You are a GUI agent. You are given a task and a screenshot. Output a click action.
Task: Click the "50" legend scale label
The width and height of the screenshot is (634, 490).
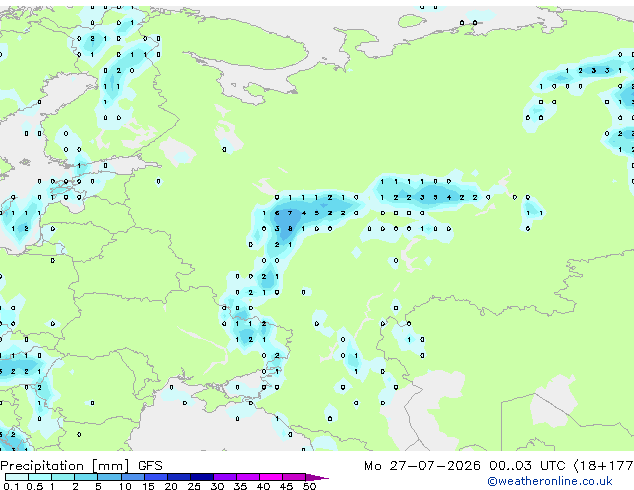click(309, 486)
